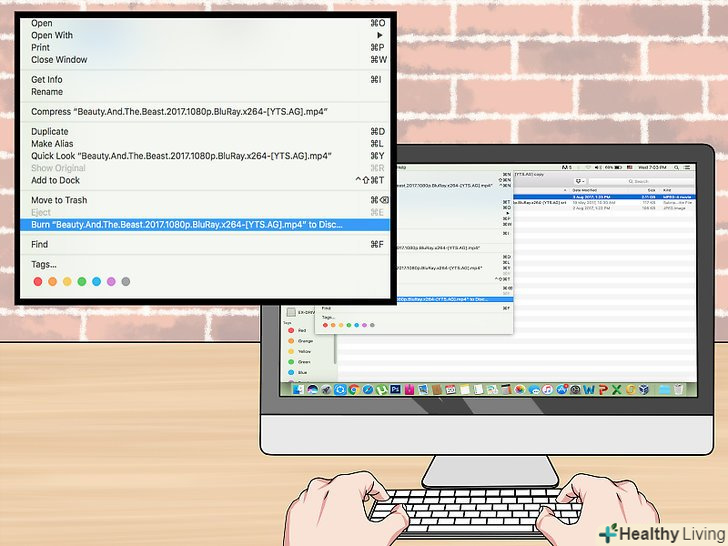Image resolution: width=728 pixels, height=546 pixels.
Task: Launch Excel from the Dock
Action: tap(617, 390)
